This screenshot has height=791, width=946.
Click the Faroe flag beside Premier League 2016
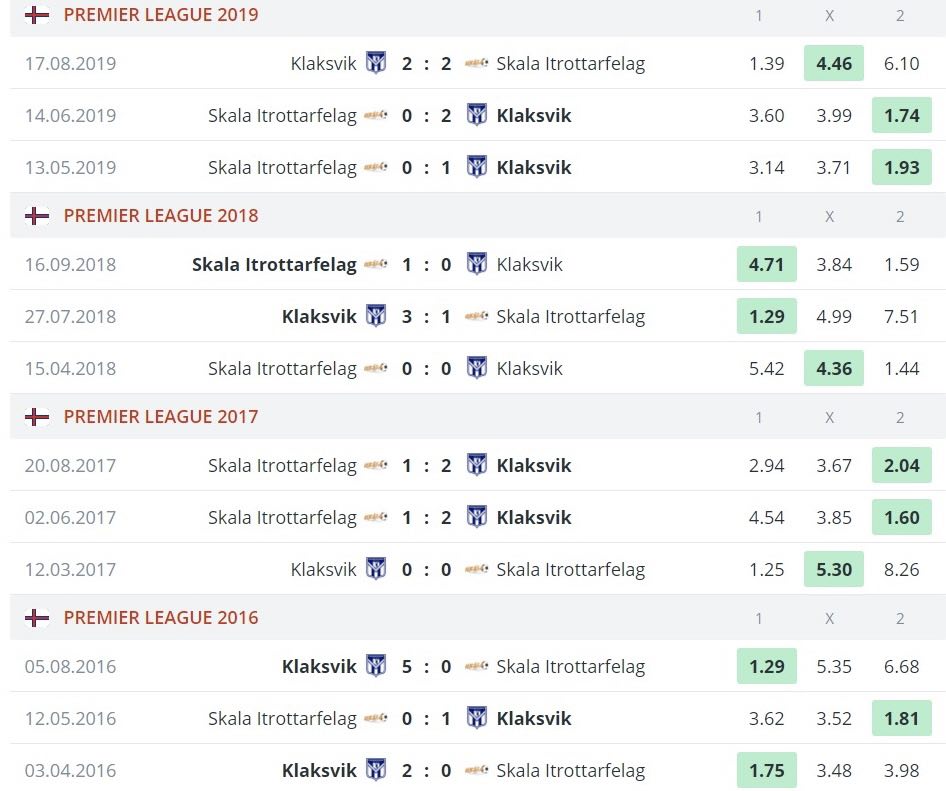37,618
